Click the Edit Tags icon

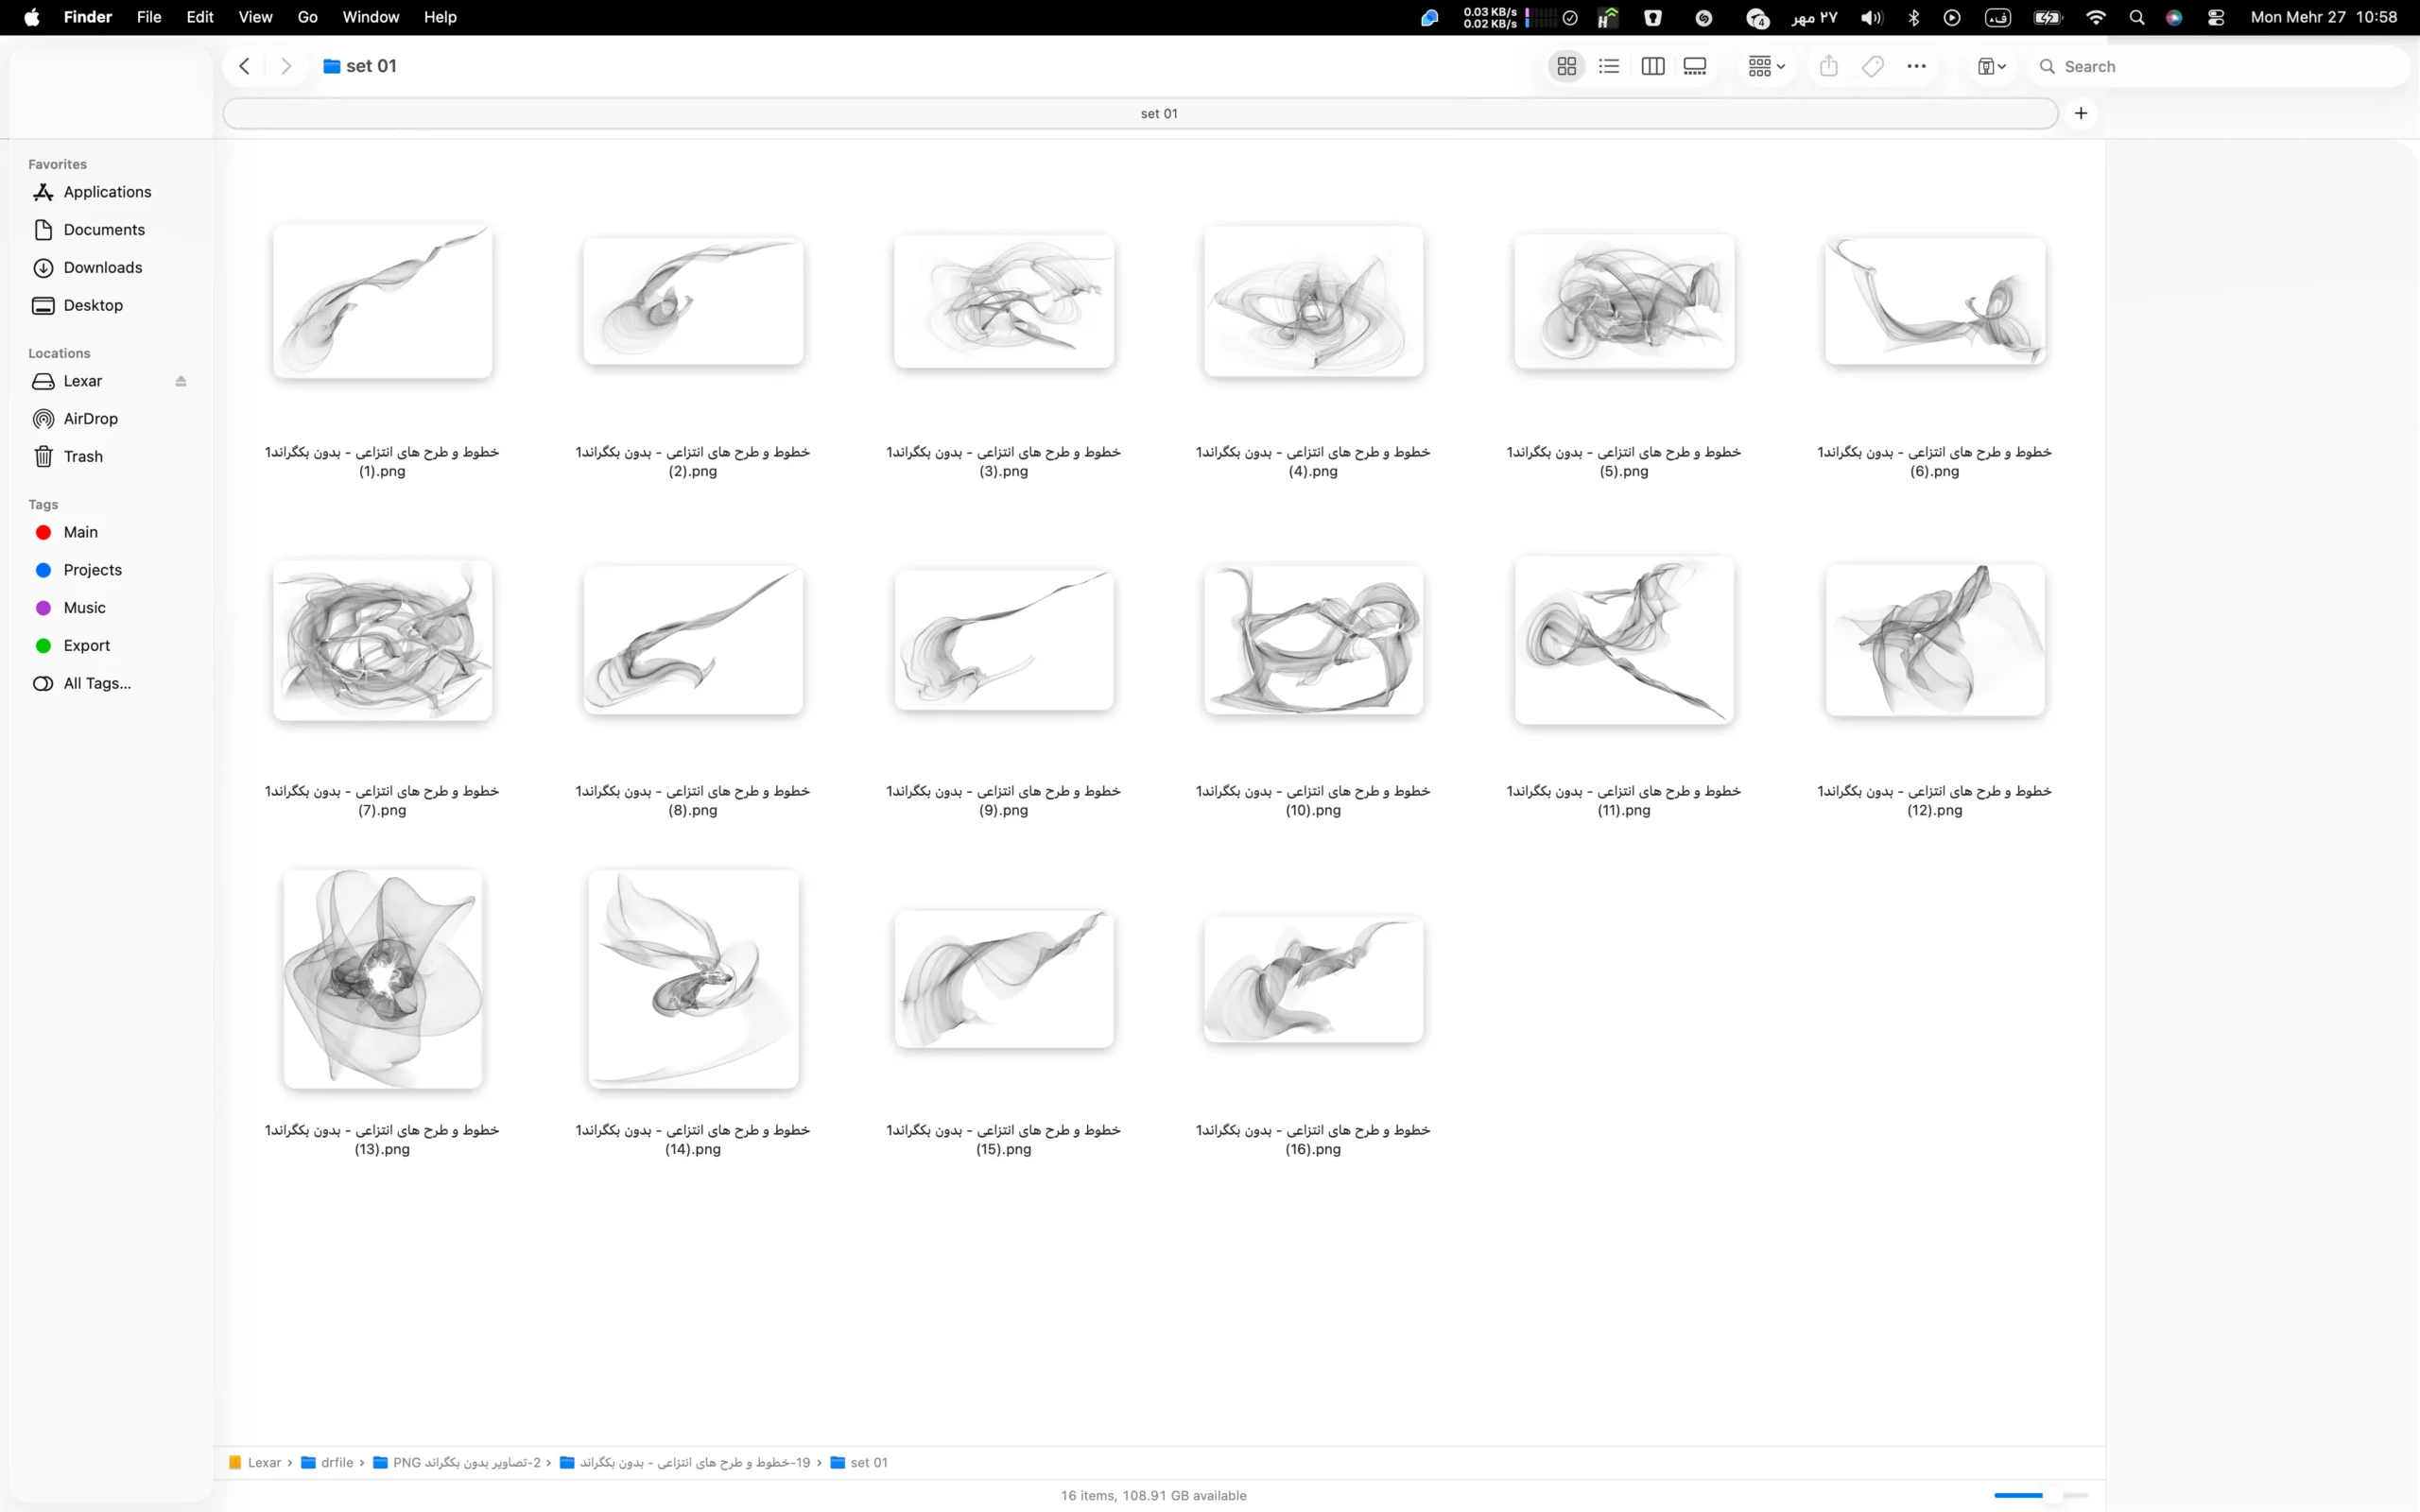1873,66
